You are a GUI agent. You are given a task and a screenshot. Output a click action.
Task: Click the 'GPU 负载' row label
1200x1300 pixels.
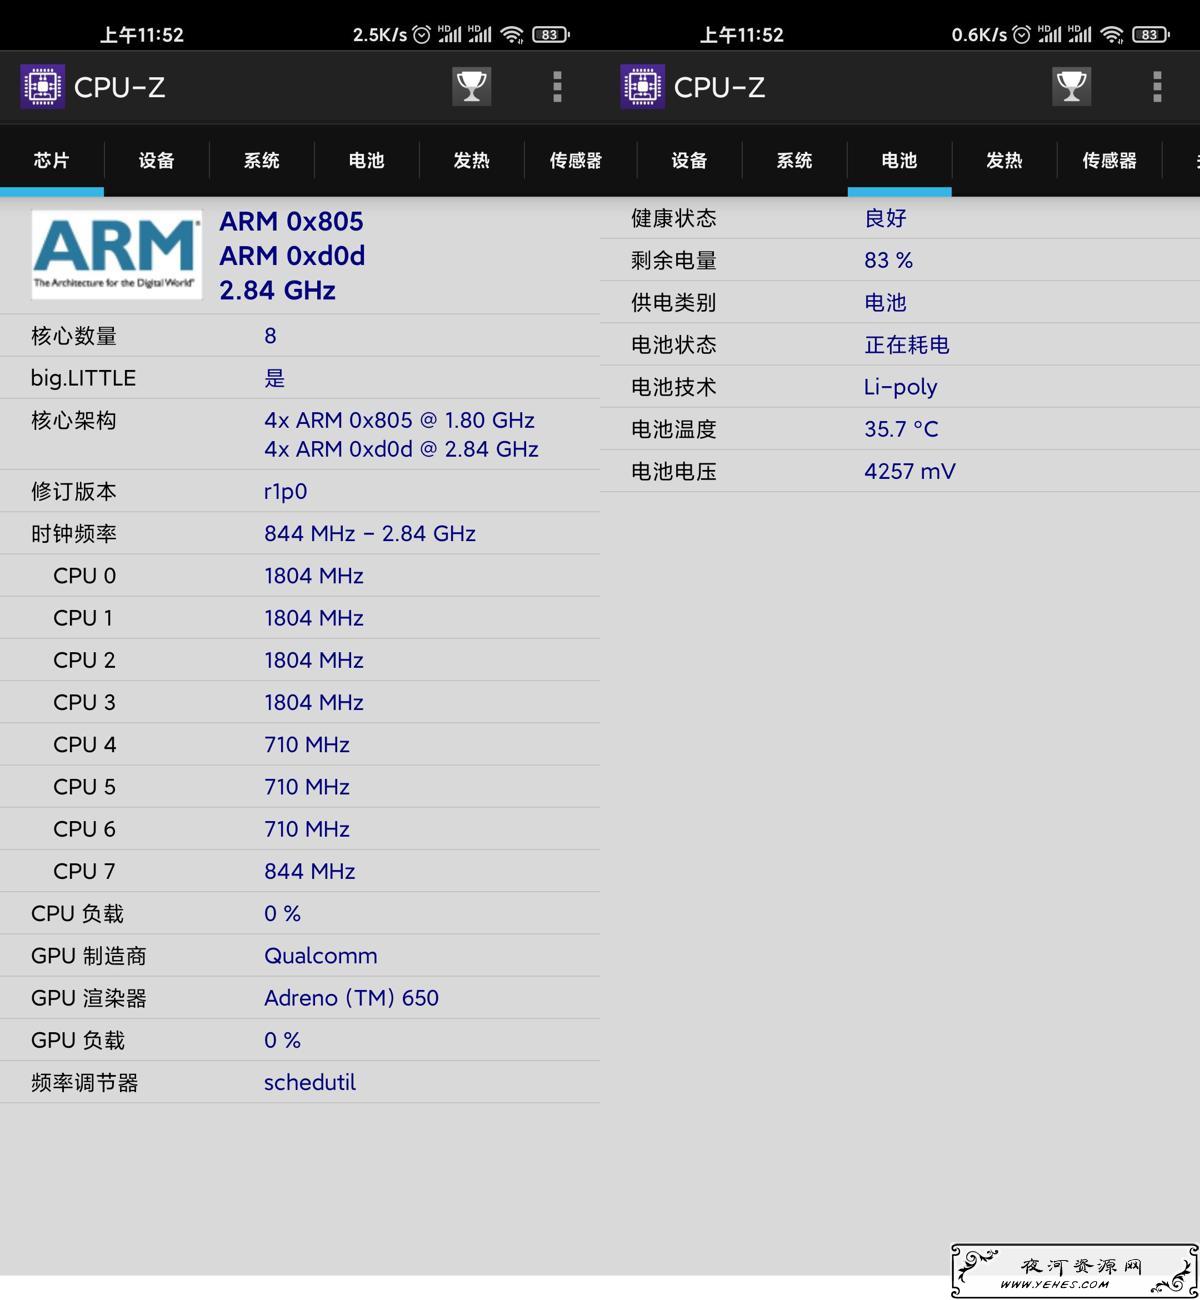point(78,1040)
